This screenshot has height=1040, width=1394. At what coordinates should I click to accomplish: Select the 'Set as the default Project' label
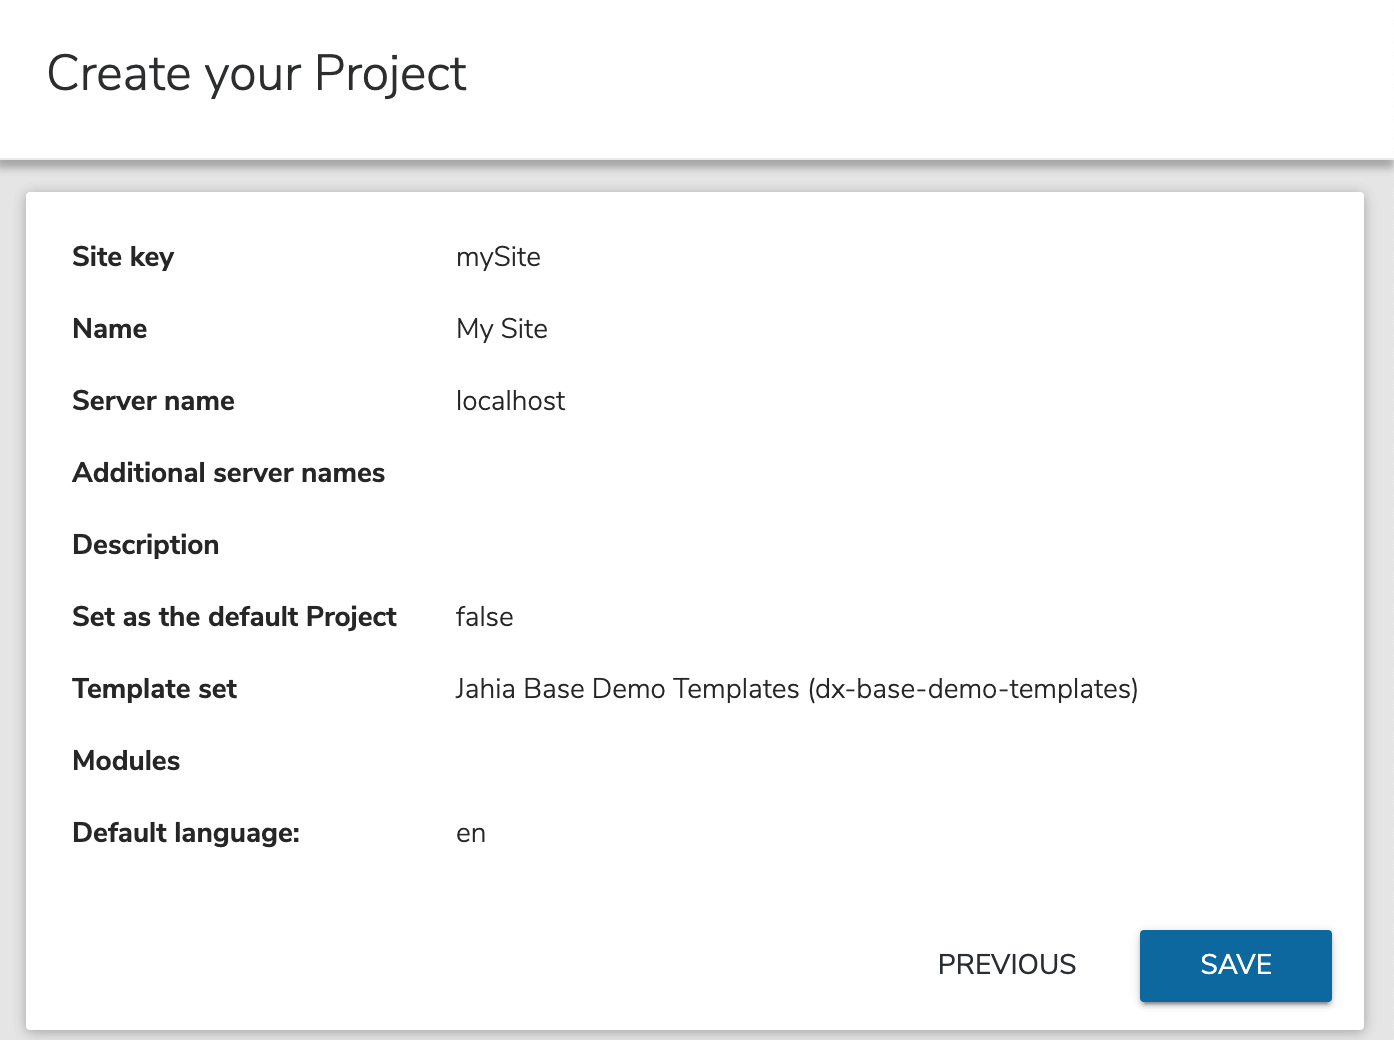coord(234,617)
